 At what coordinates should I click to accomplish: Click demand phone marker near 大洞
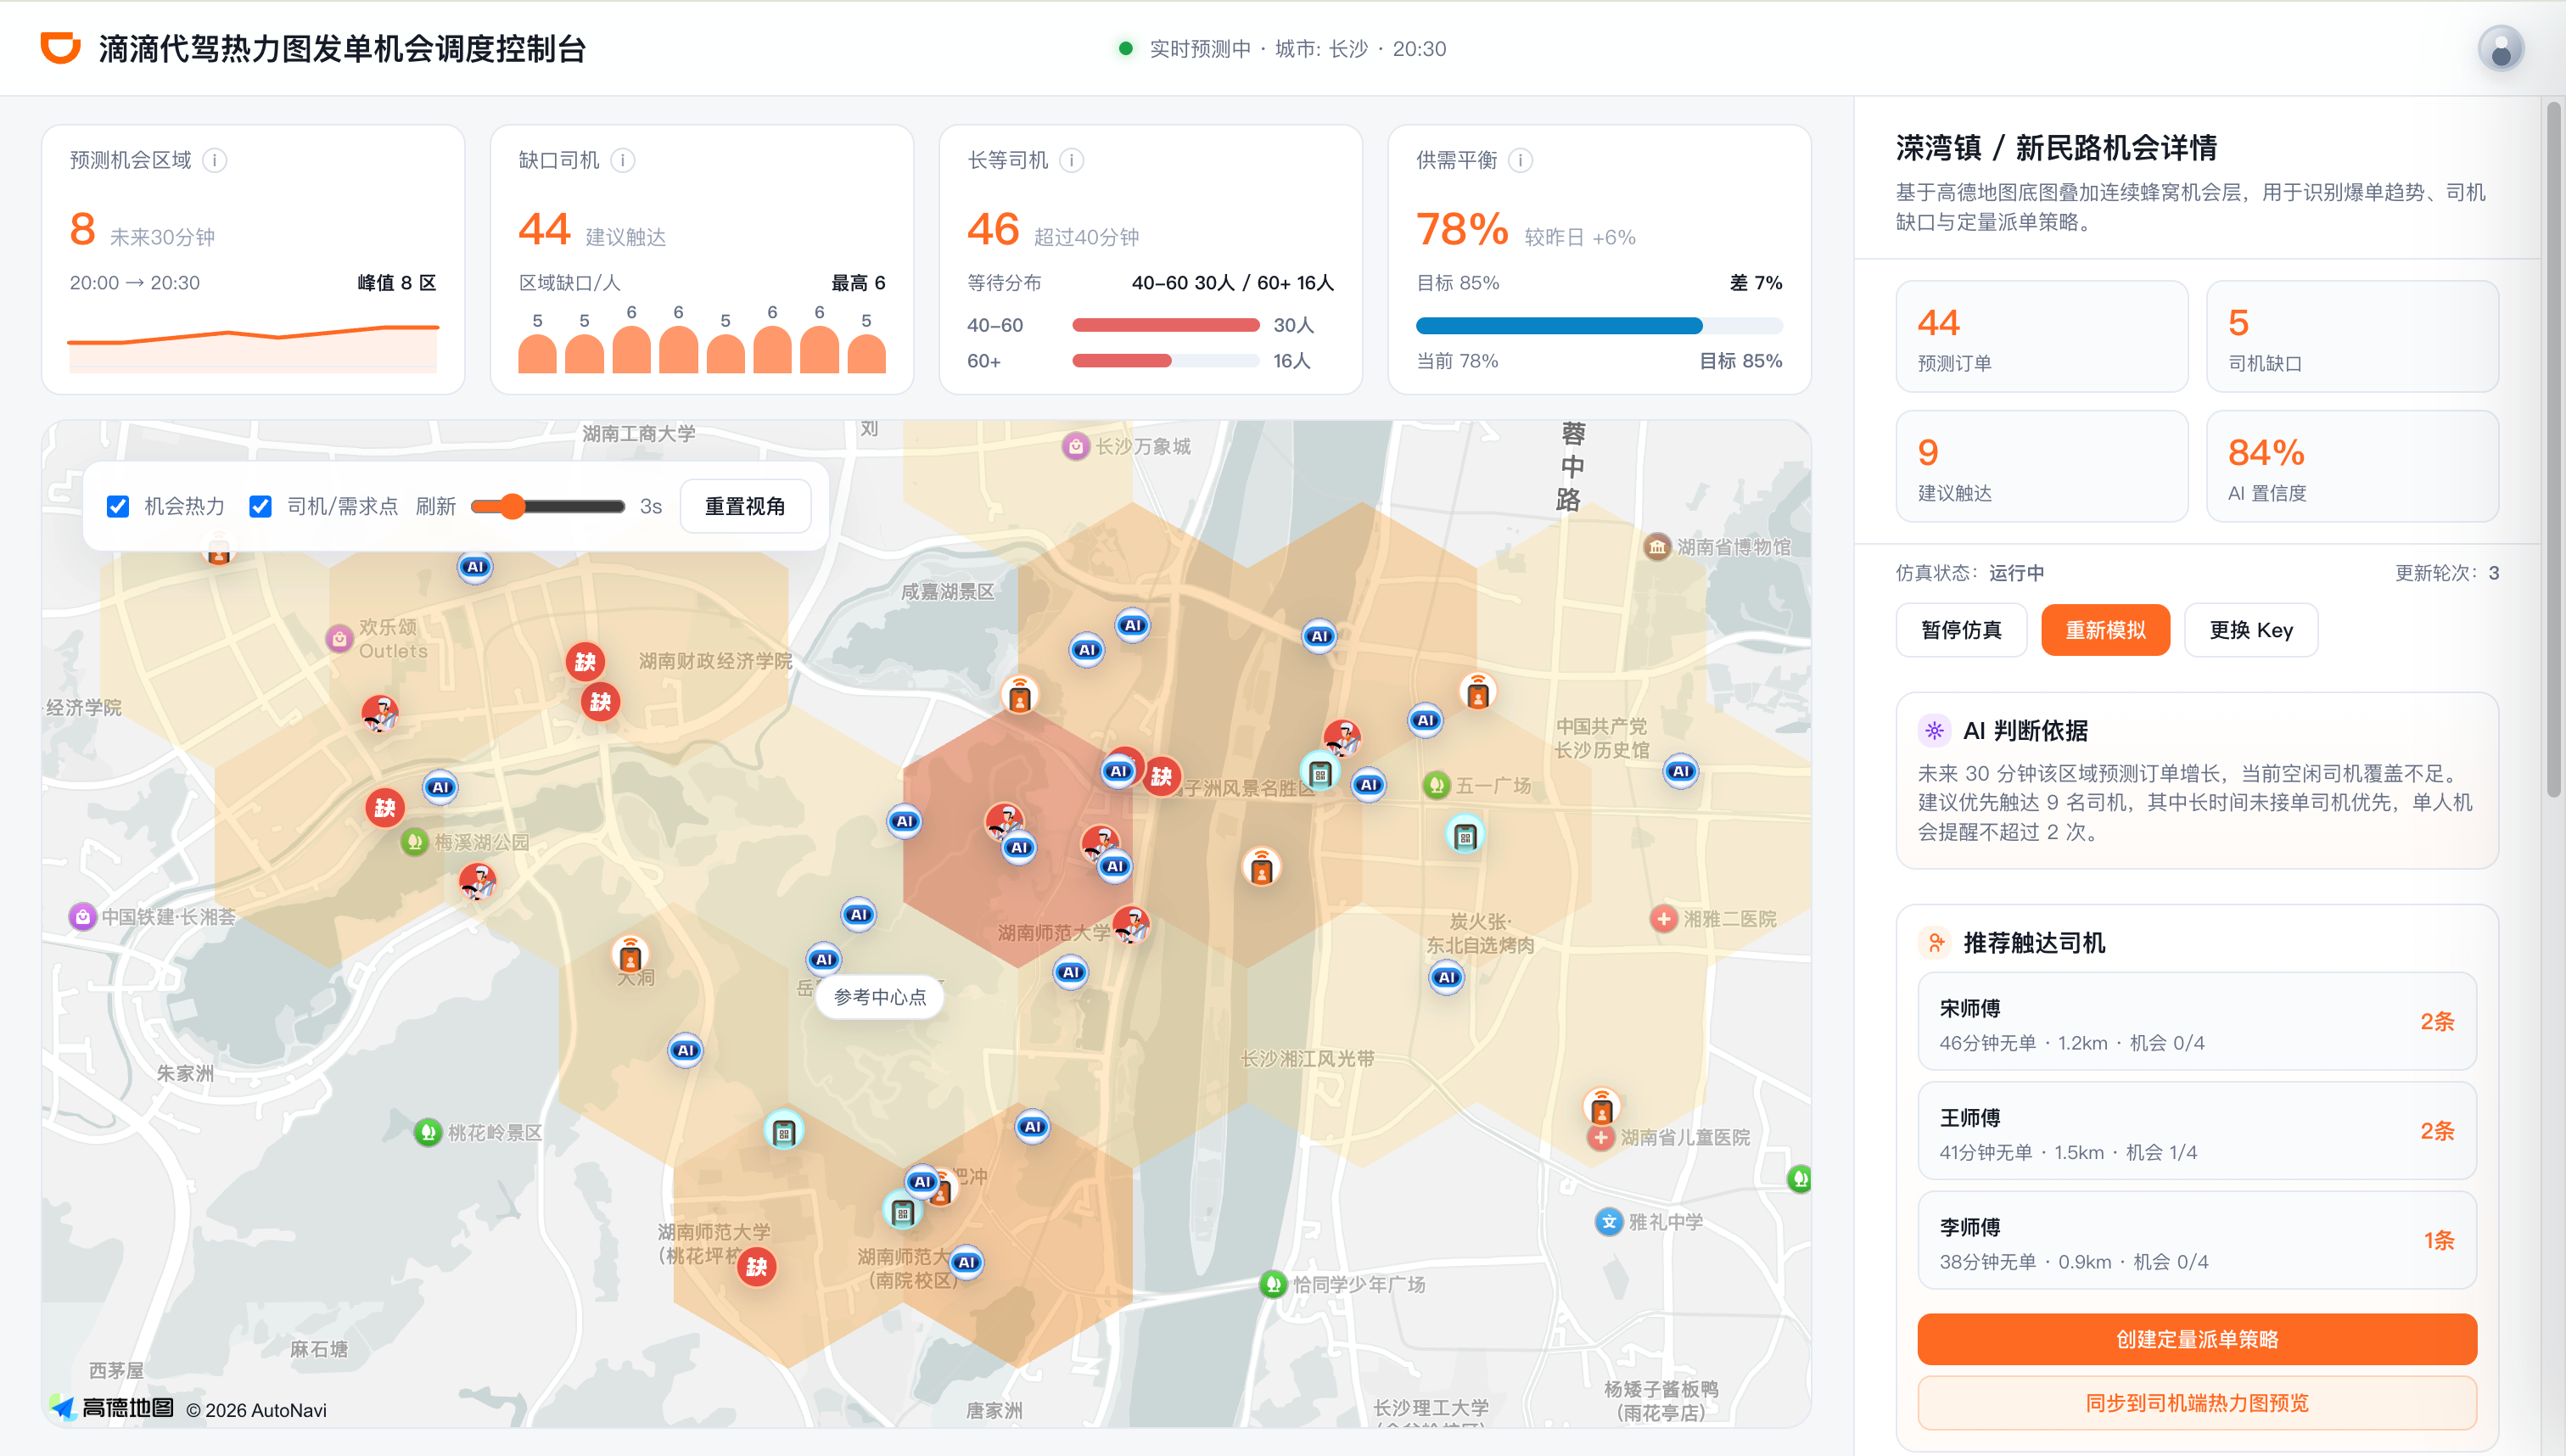click(629, 955)
